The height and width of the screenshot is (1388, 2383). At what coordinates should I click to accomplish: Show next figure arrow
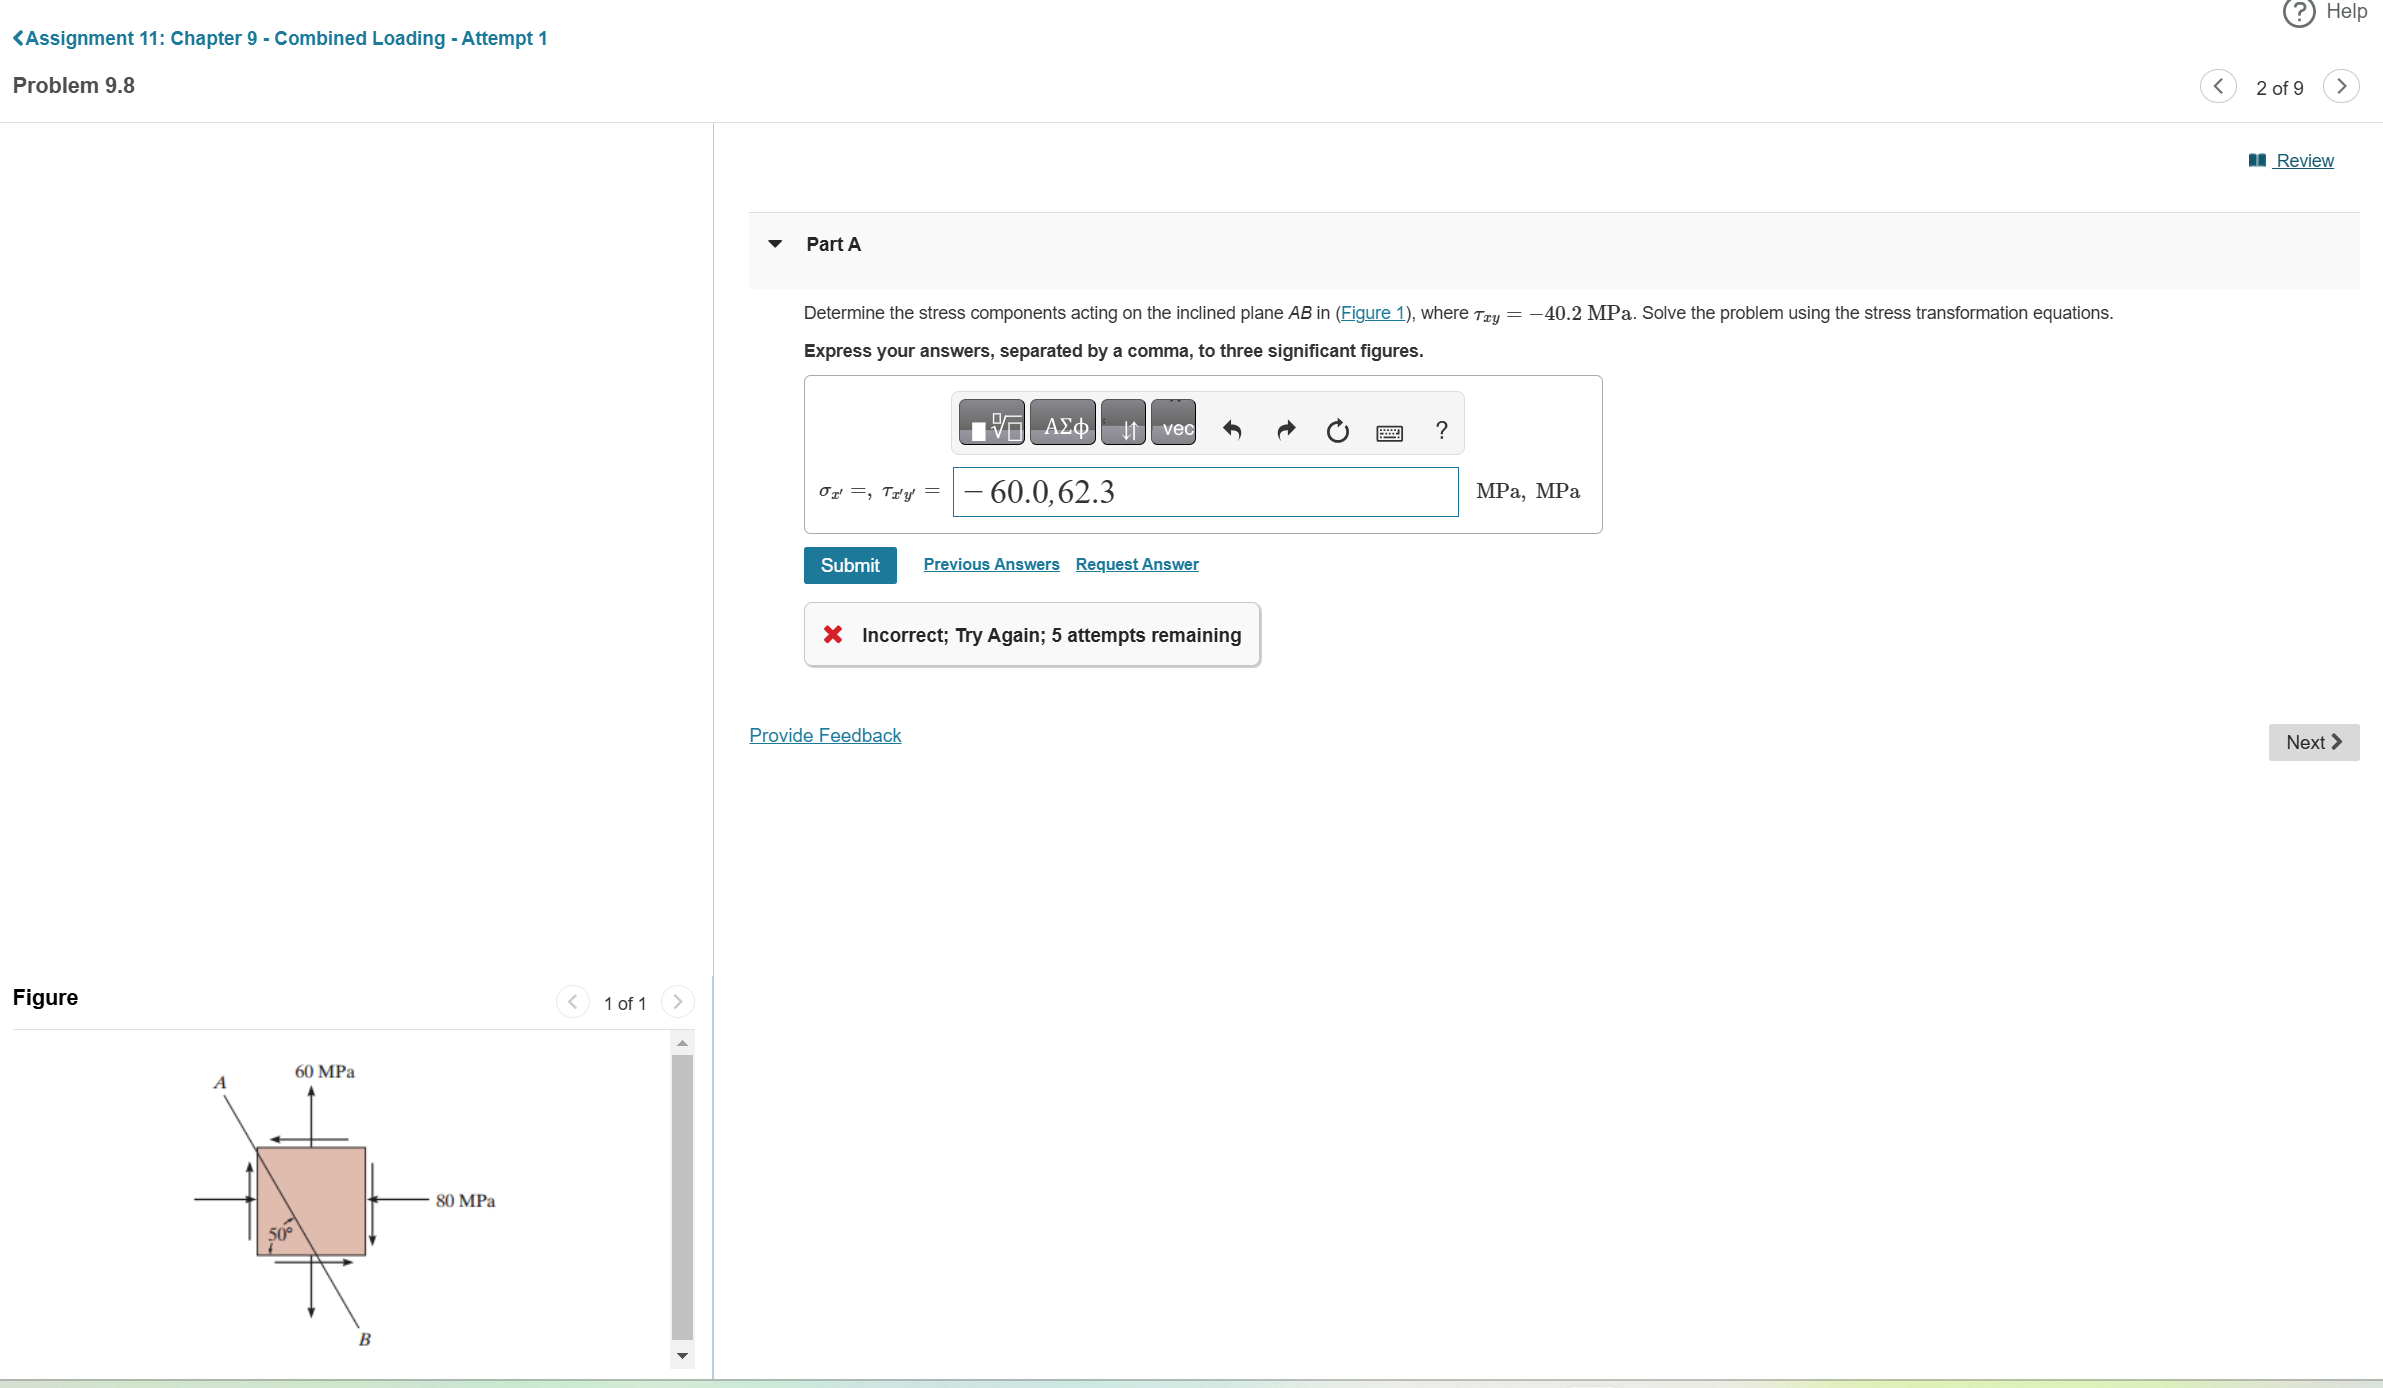[x=677, y=1001]
